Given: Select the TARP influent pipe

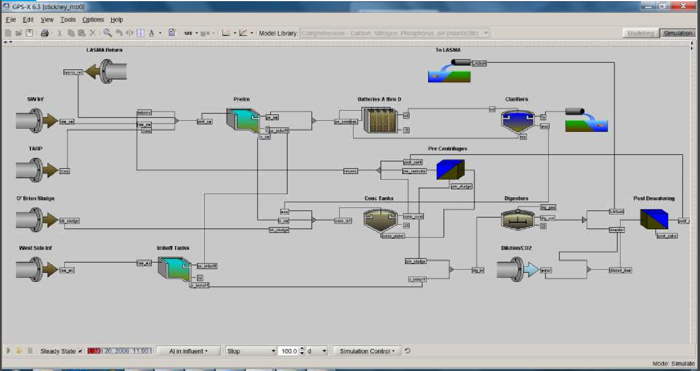Looking at the screenshot, I should [37, 170].
